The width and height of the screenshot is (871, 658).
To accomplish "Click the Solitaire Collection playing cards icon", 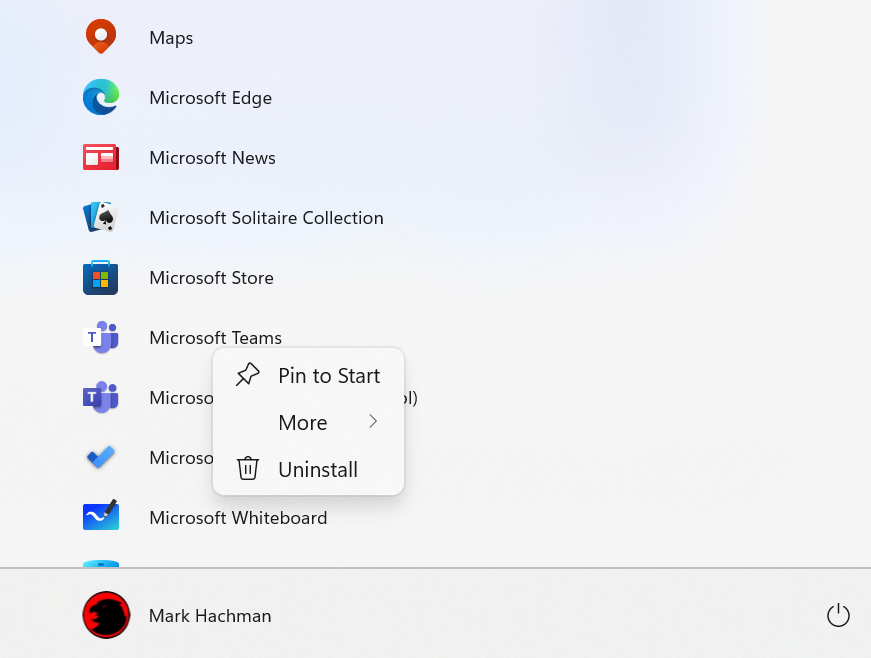I will pos(101,217).
